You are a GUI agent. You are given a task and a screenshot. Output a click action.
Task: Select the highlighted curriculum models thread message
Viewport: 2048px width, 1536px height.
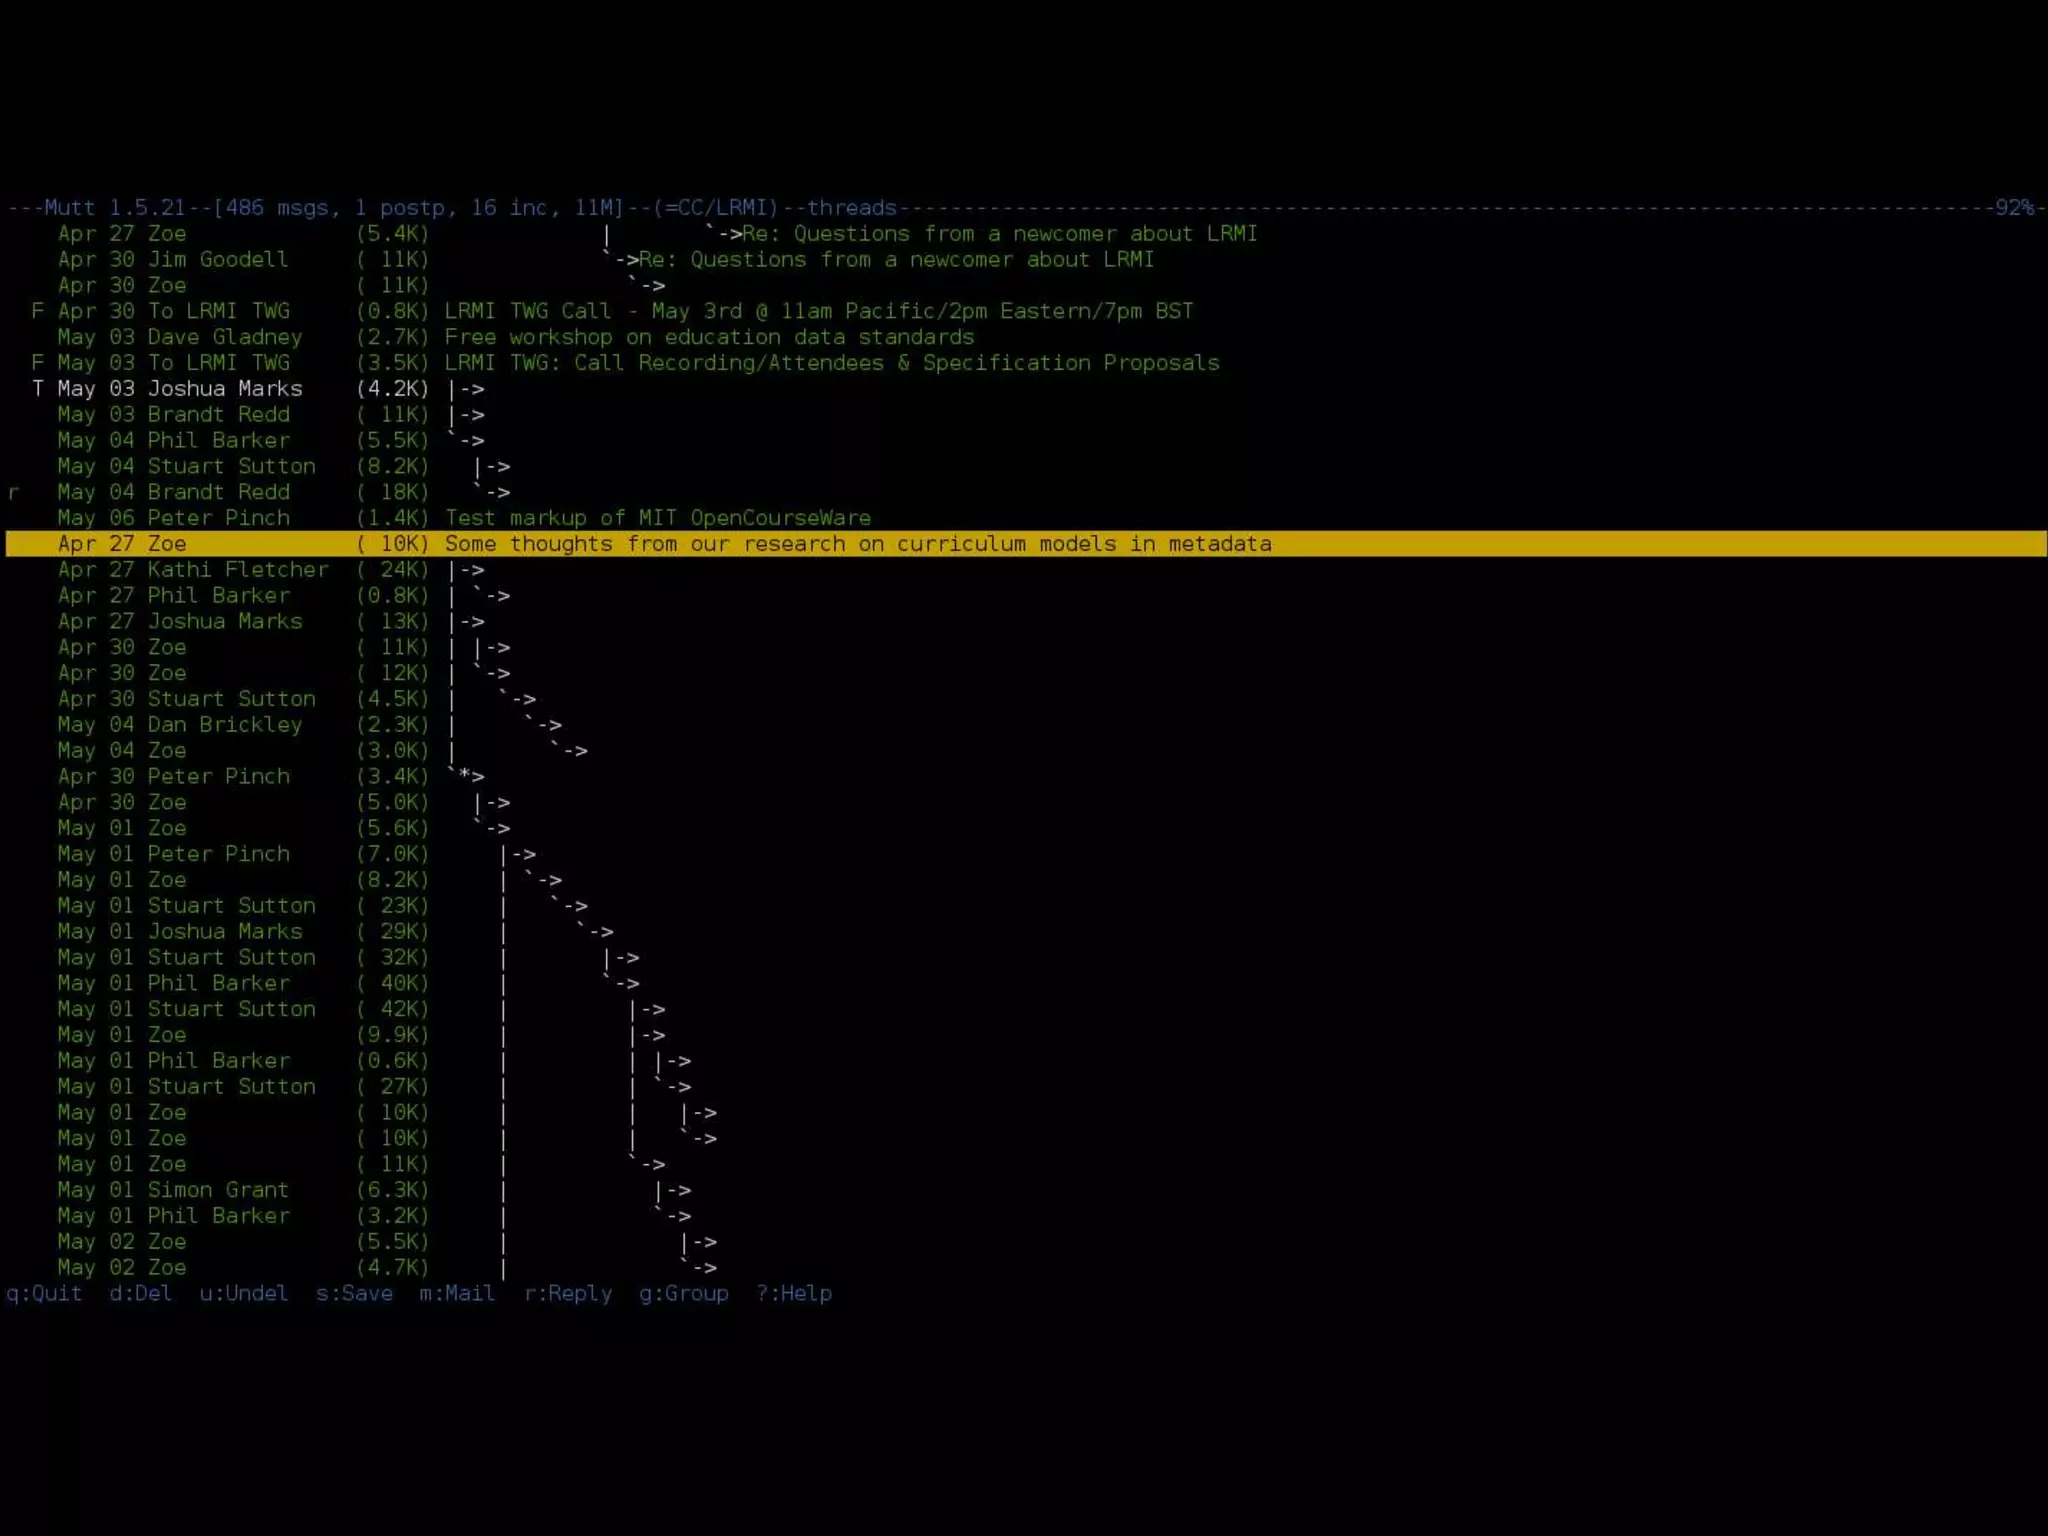(857, 544)
